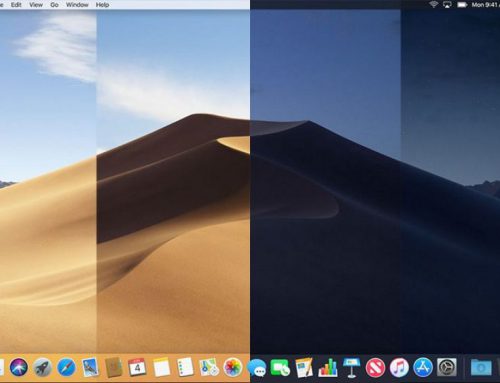Open Launchpad rocket icon in Dock
Image resolution: width=500 pixels, height=383 pixels.
tap(43, 368)
